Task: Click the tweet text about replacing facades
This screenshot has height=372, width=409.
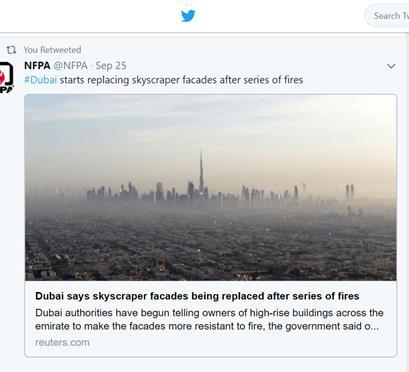Action: 181,80
